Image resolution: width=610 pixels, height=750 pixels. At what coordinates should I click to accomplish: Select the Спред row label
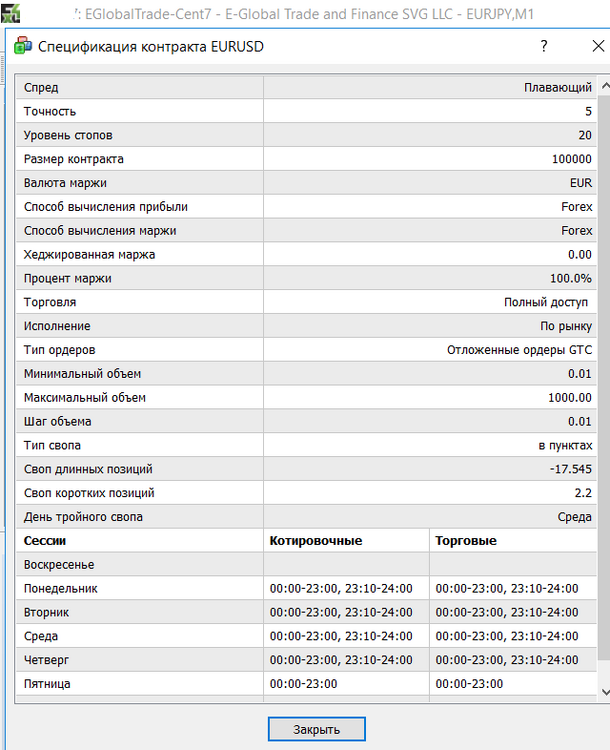41,88
